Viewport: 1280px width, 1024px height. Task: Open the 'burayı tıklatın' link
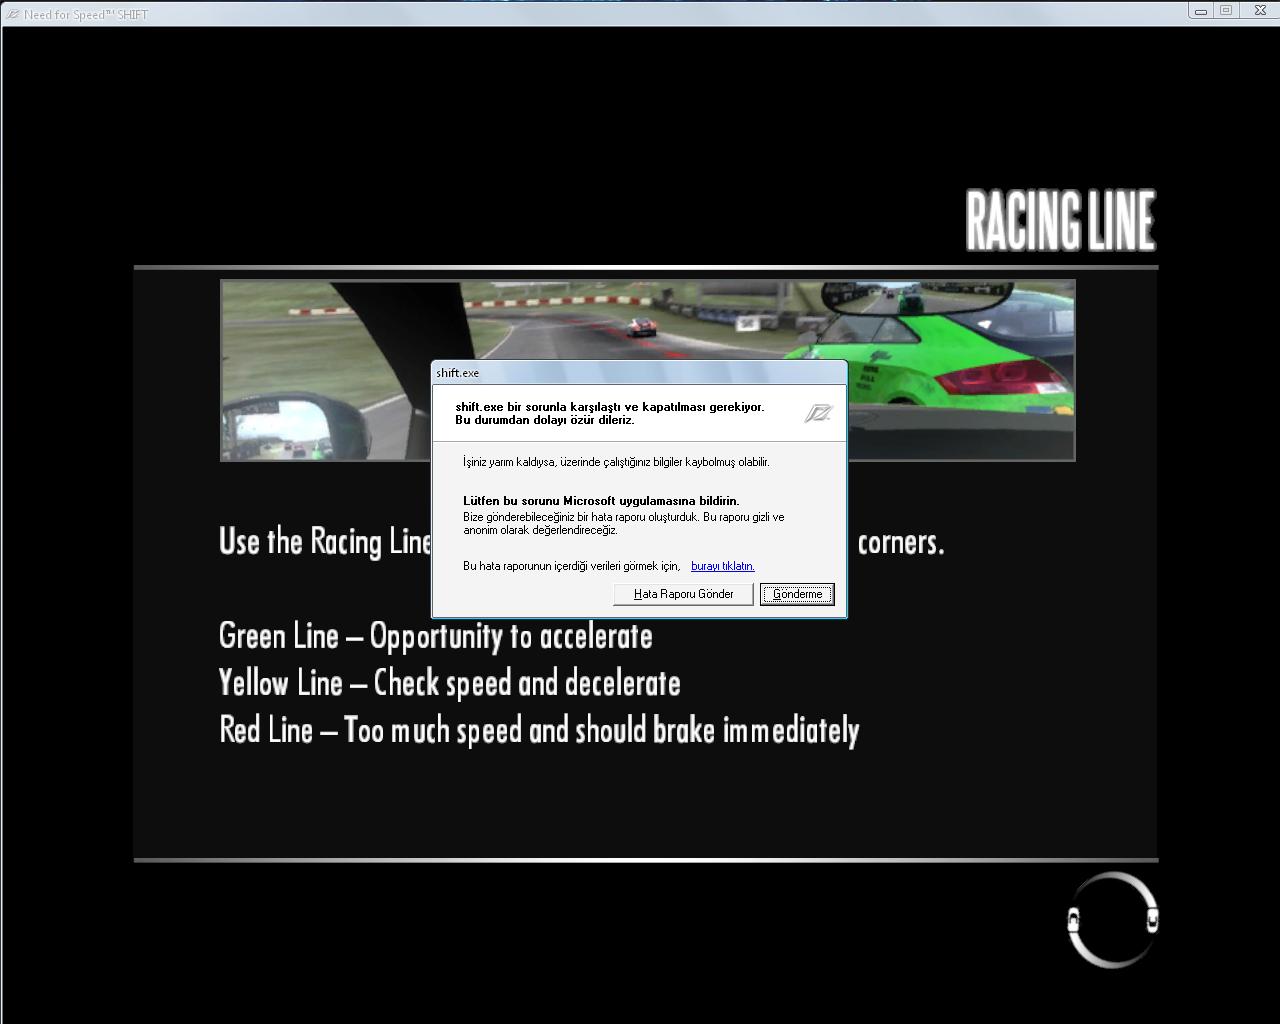(x=723, y=566)
